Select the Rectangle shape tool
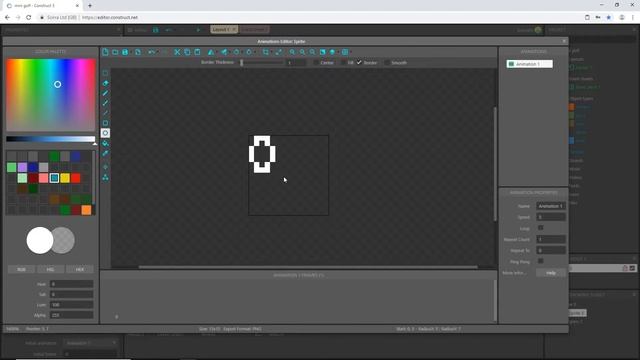 pyautogui.click(x=105, y=123)
